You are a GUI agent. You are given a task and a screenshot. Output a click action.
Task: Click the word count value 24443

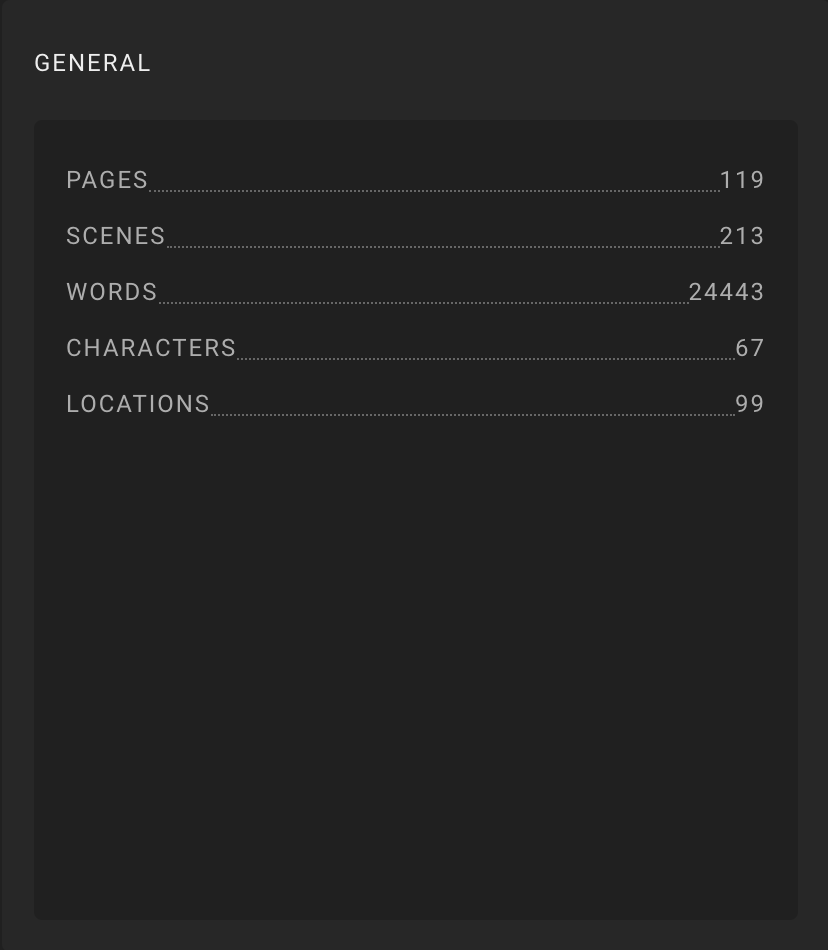click(727, 292)
